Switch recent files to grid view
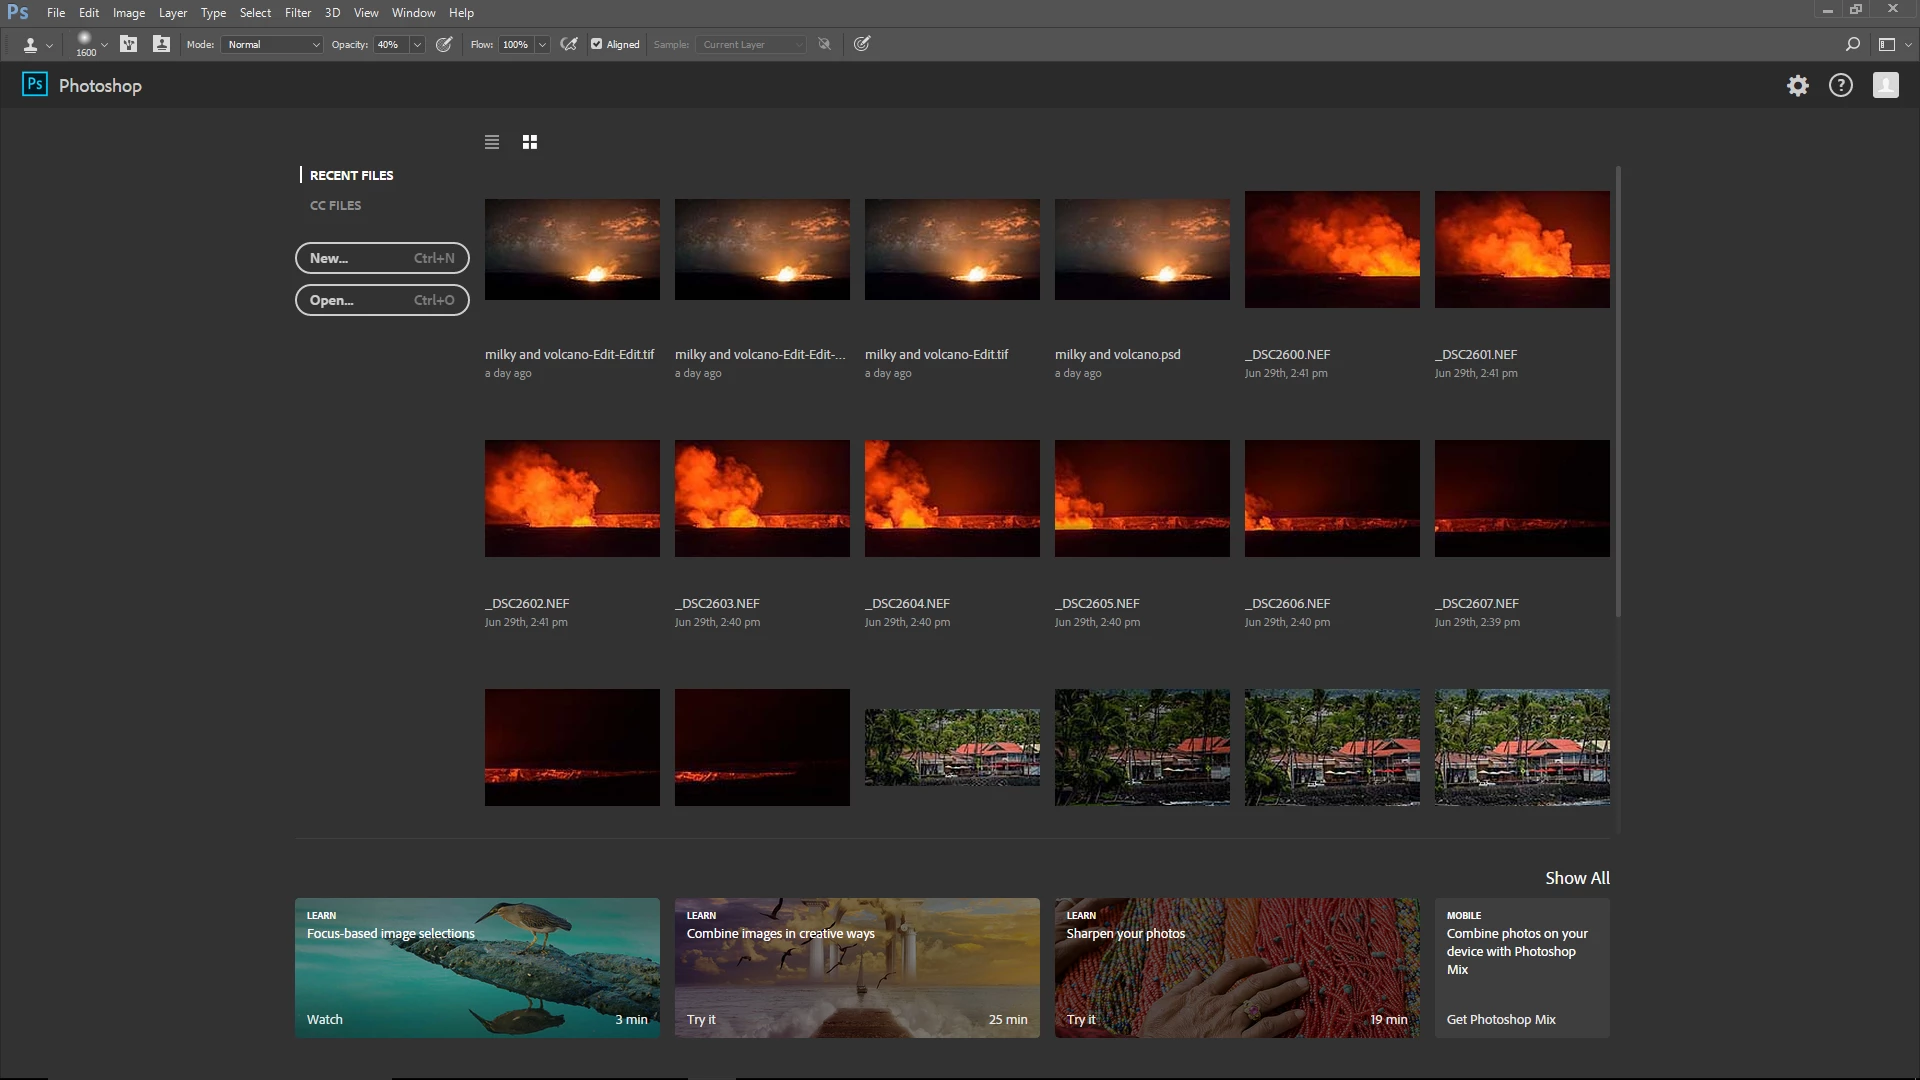This screenshot has height=1080, width=1920. 530,142
